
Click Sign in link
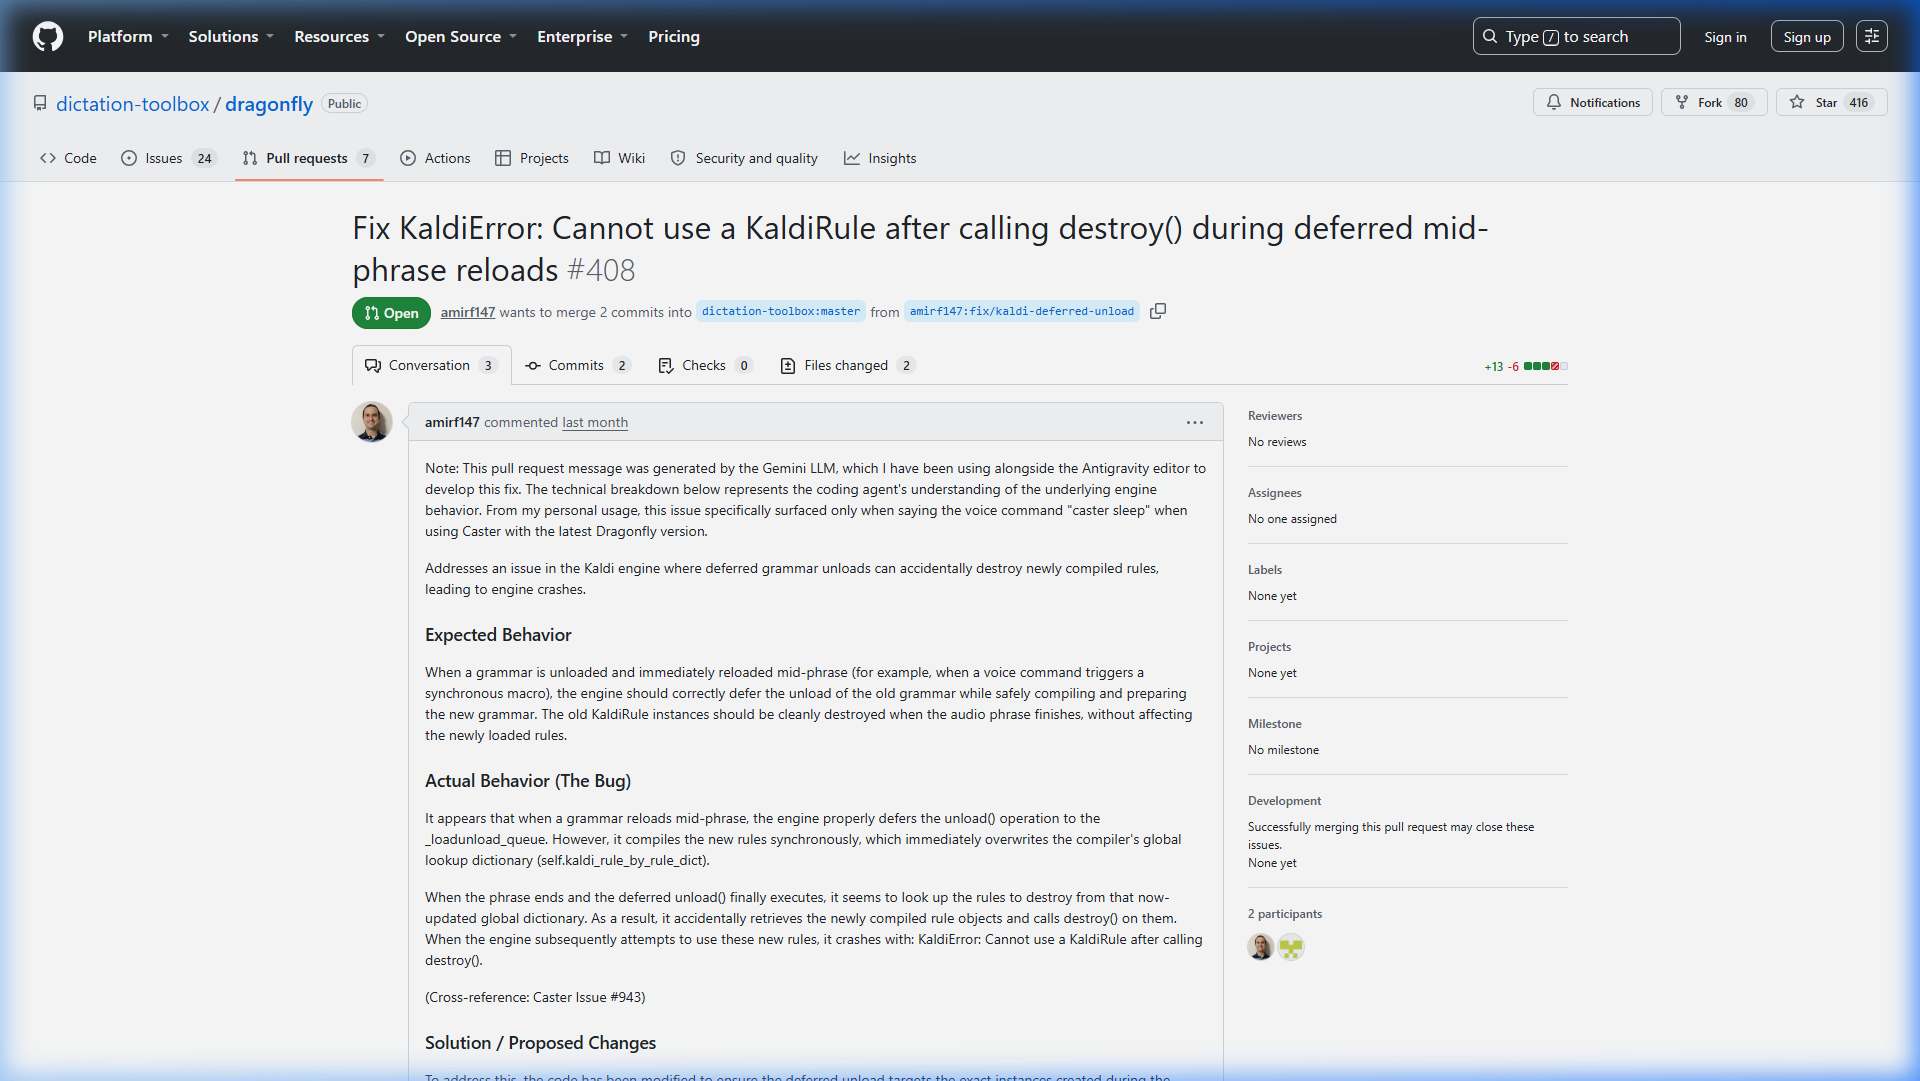(1725, 37)
